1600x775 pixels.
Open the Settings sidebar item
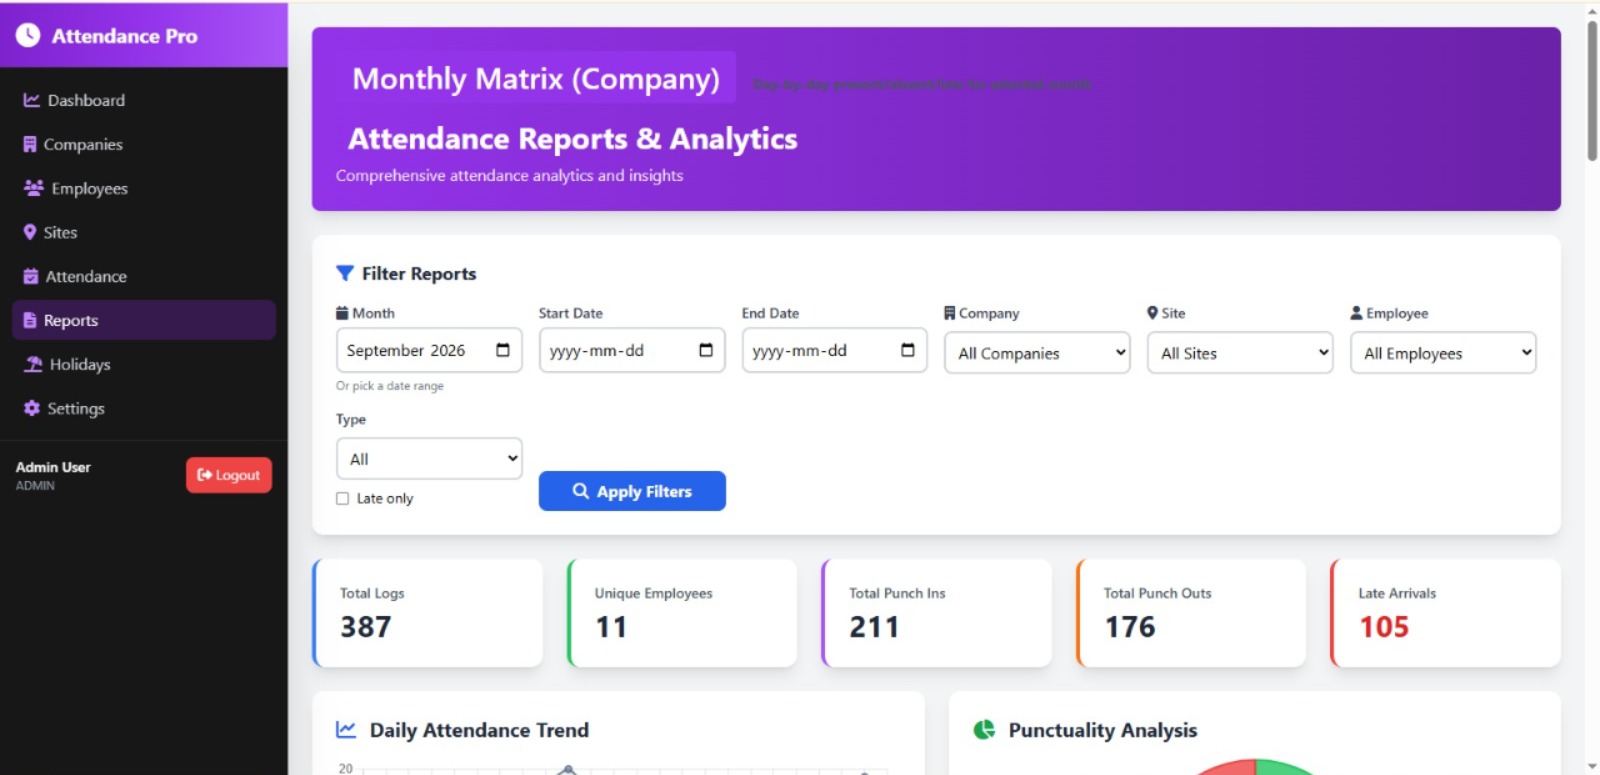click(x=144, y=408)
